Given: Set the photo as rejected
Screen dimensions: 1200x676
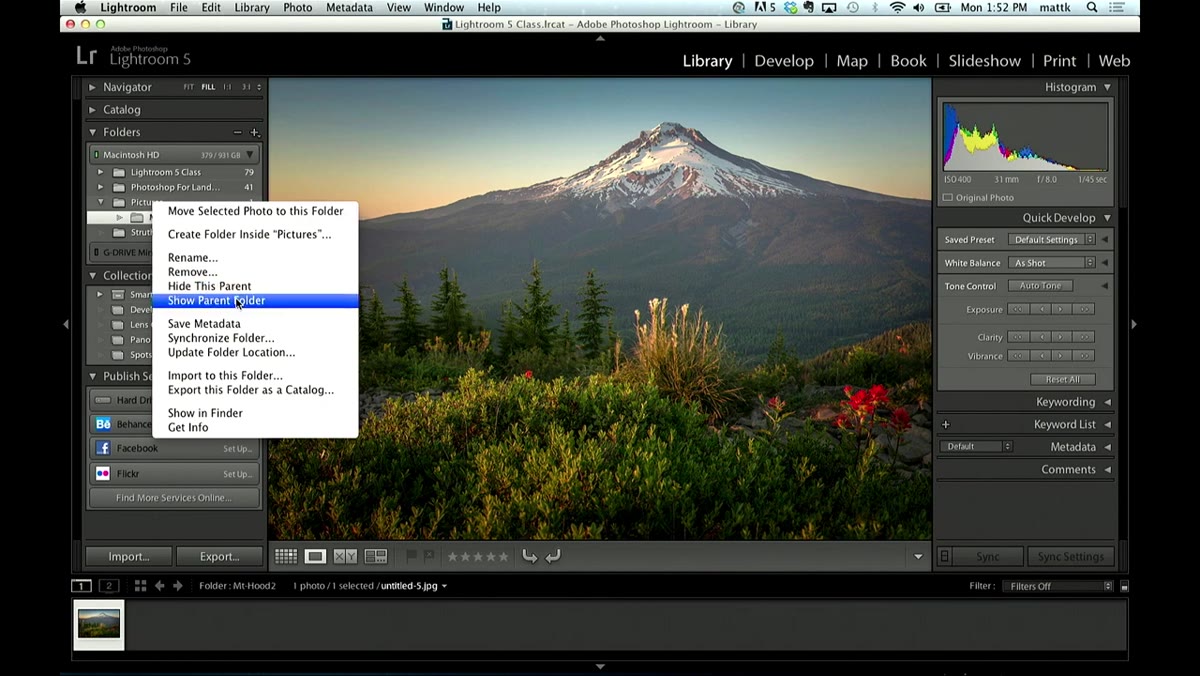Looking at the screenshot, I should [x=429, y=556].
